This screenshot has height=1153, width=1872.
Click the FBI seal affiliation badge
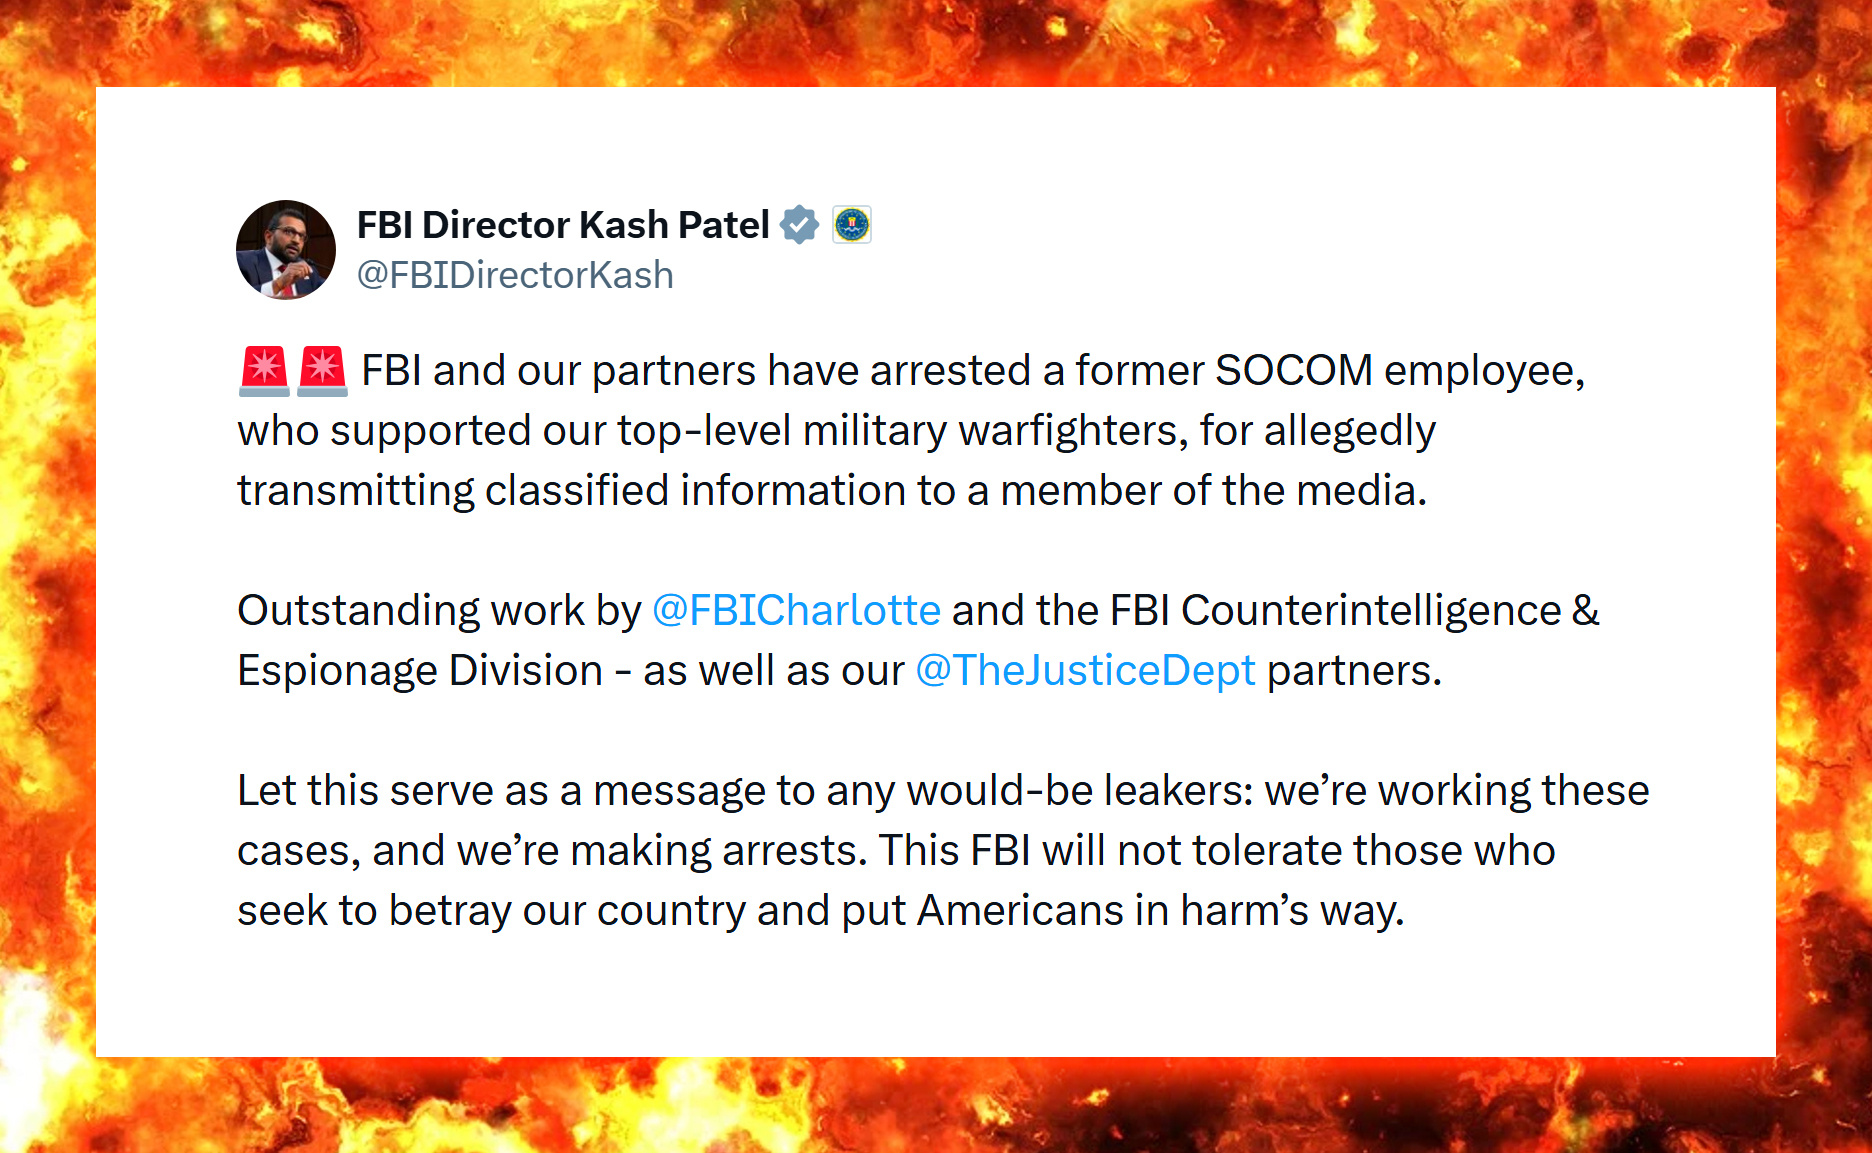852,225
